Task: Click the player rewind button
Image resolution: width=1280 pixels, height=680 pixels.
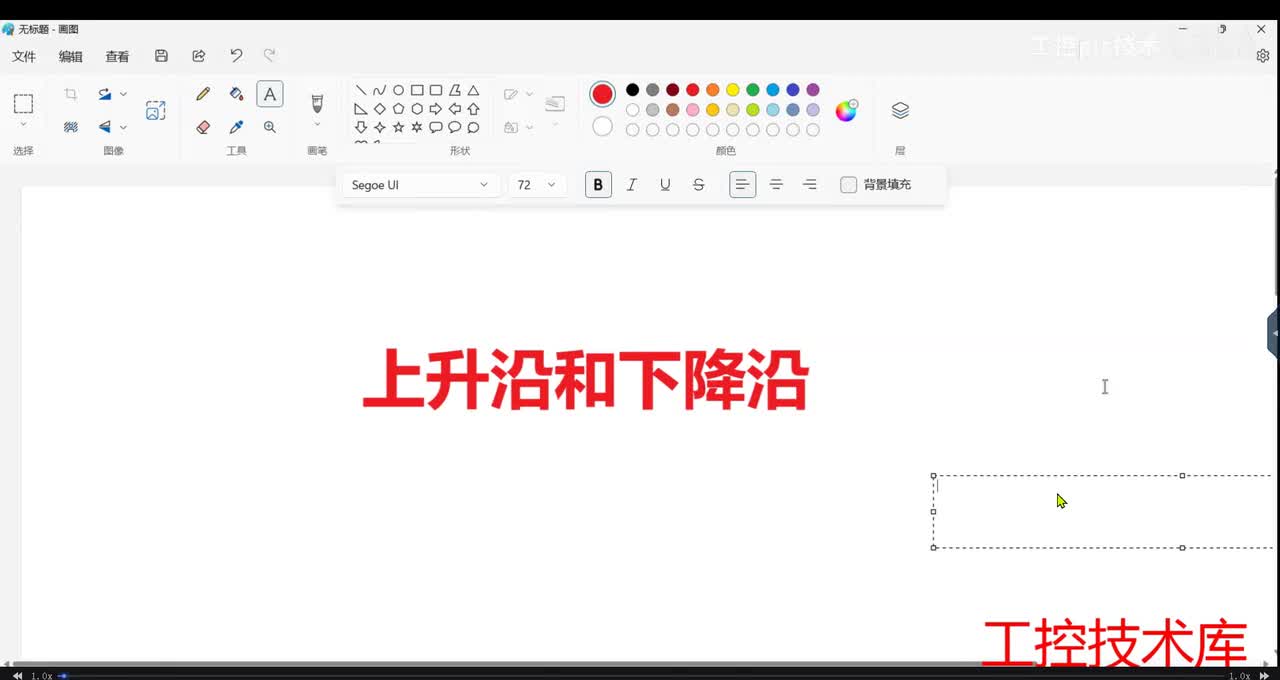Action: click(x=17, y=675)
